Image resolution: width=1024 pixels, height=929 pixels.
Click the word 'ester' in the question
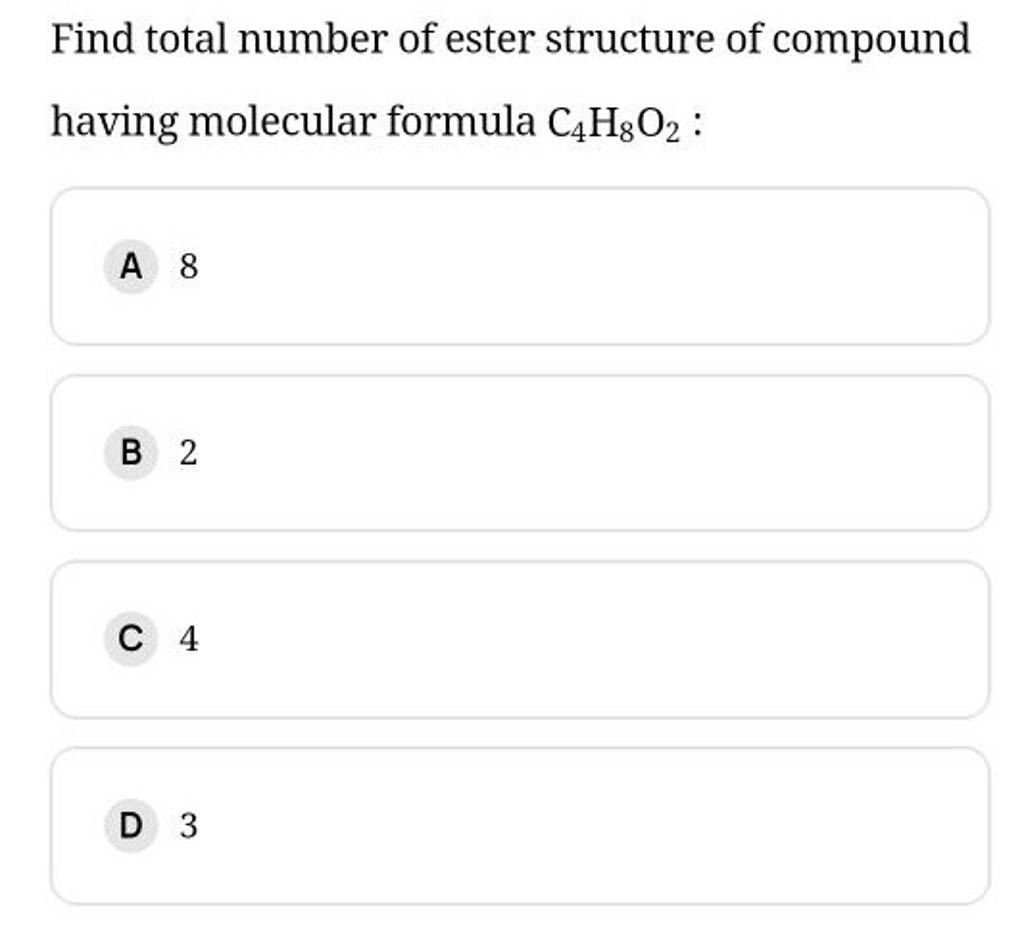(490, 39)
